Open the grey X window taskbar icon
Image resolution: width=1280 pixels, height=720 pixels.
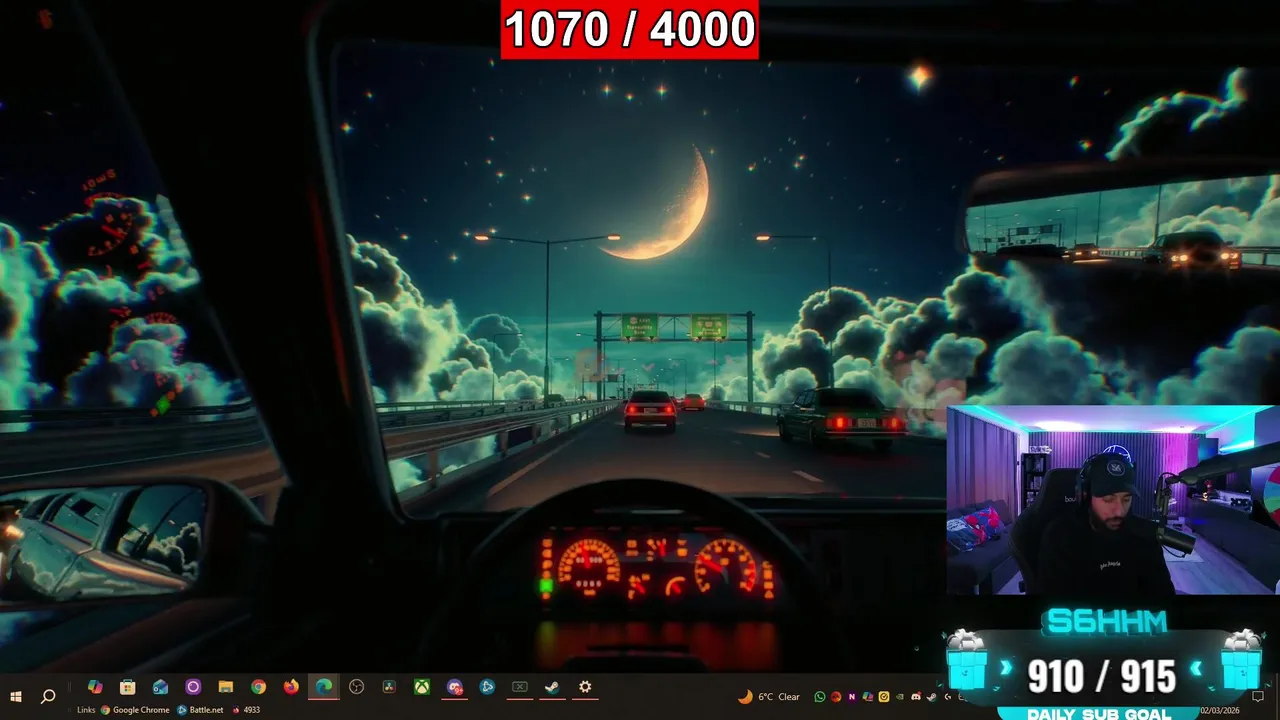[520, 687]
